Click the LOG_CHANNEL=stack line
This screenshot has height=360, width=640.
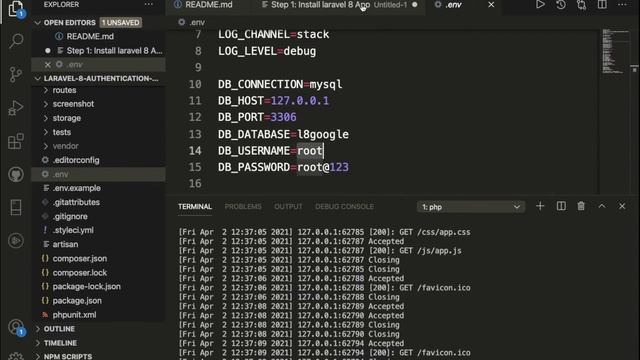pyautogui.click(x=273, y=34)
